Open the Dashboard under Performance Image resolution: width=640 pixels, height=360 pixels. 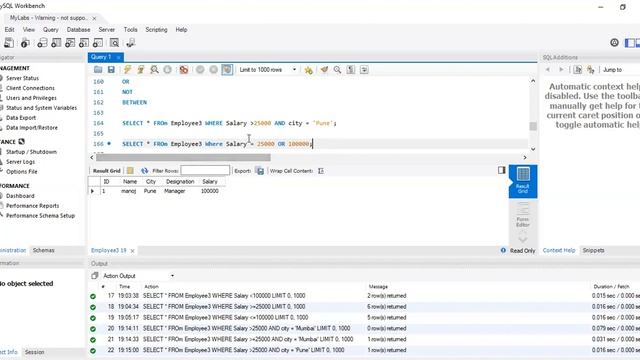coord(20,196)
